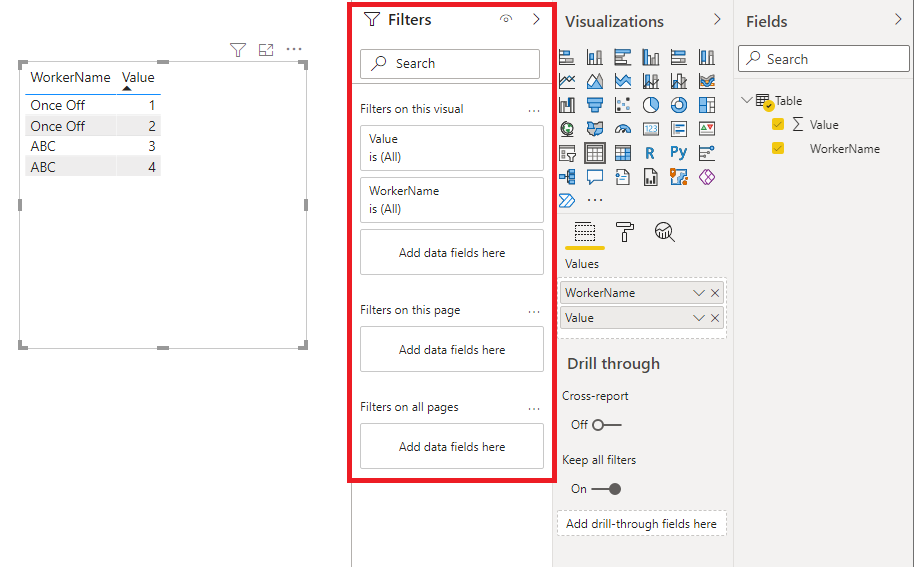Open Focus mode on the table visual
This screenshot has height=567, width=914.
(266, 50)
